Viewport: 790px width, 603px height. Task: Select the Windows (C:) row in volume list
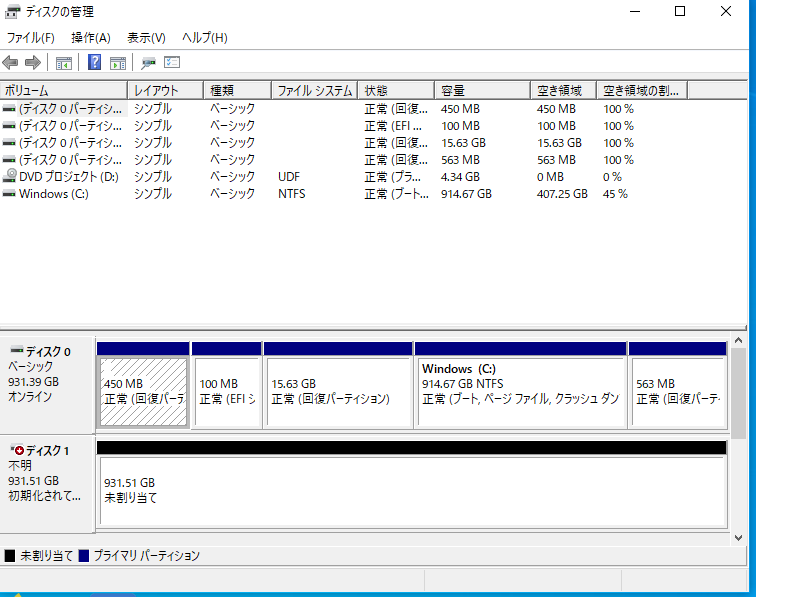[55, 194]
